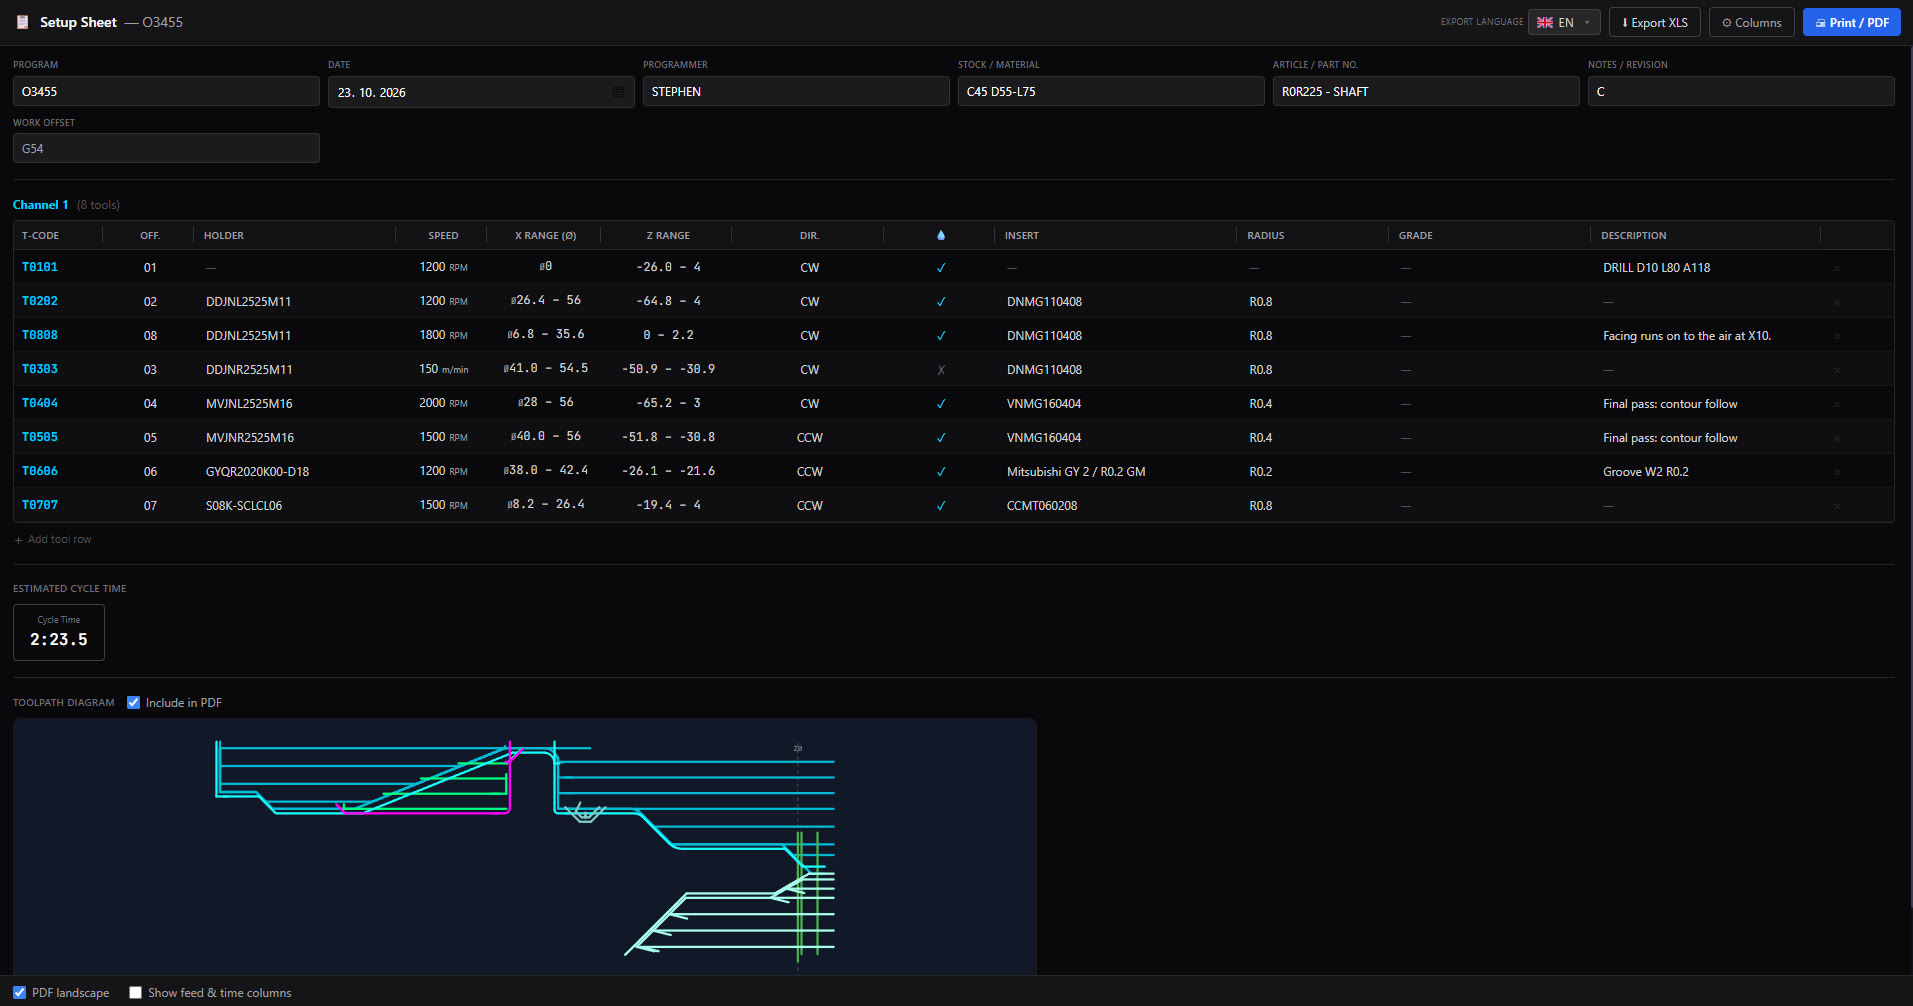
Task: Click the DESCRIPTION column header
Action: coord(1633,236)
